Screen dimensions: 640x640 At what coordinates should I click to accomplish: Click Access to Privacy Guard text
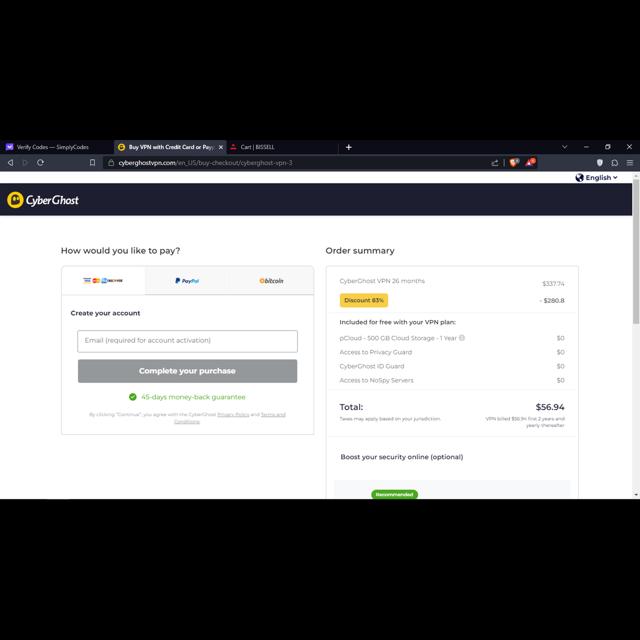[376, 352]
